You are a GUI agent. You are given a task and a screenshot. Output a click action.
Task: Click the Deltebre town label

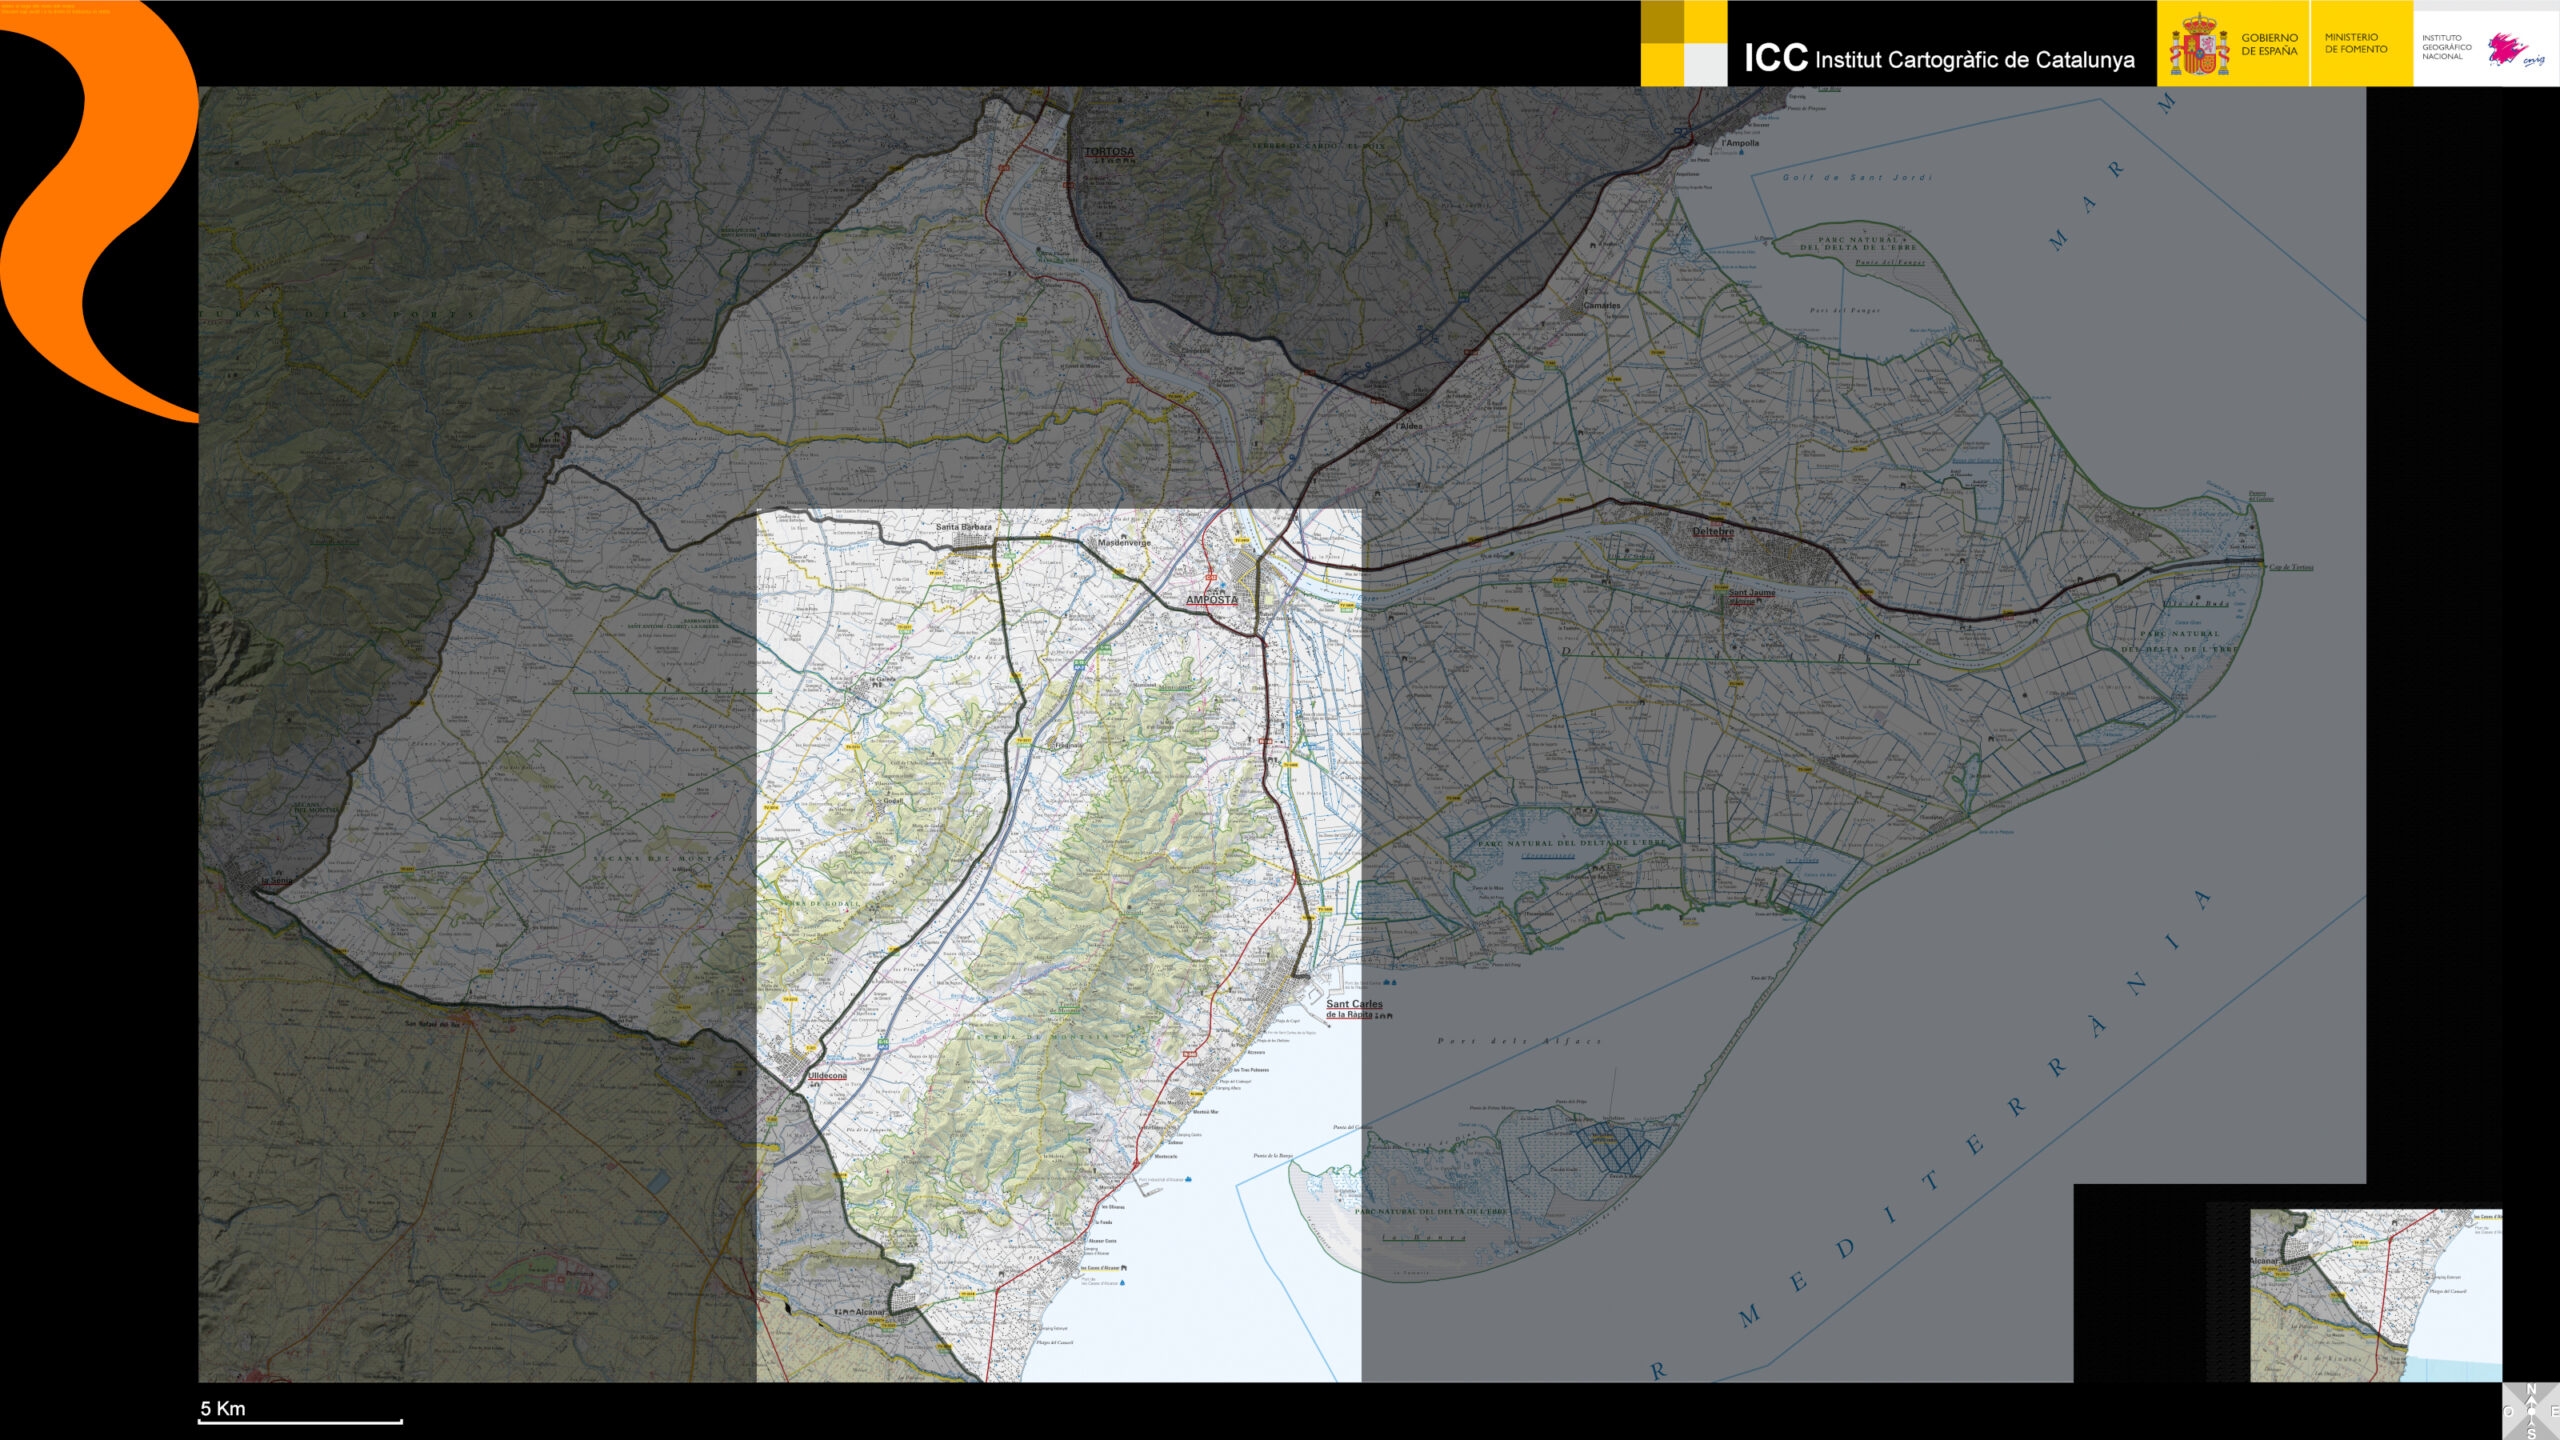1712,532
